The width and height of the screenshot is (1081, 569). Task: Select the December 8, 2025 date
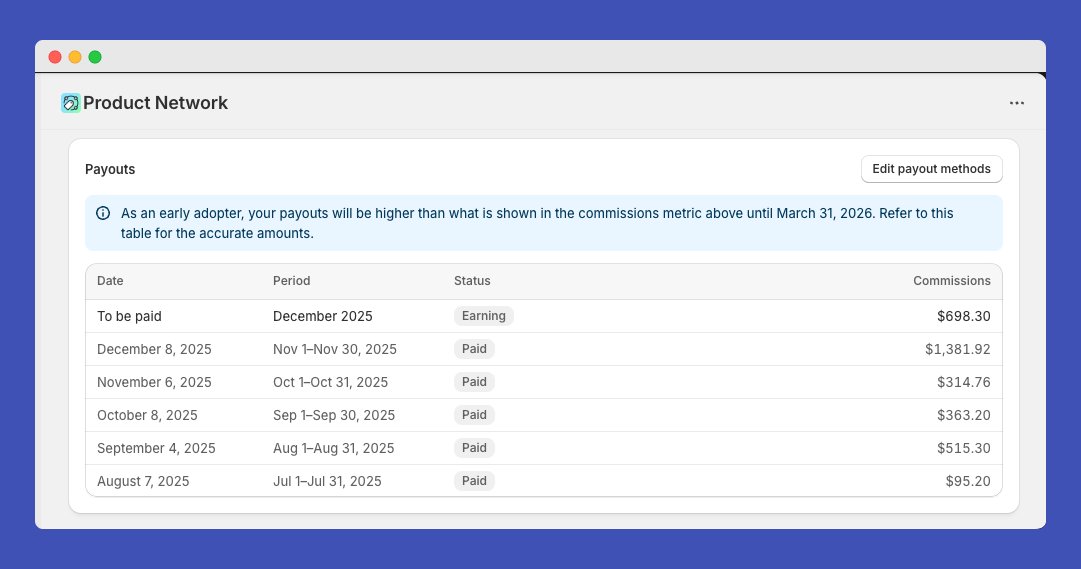coord(154,350)
